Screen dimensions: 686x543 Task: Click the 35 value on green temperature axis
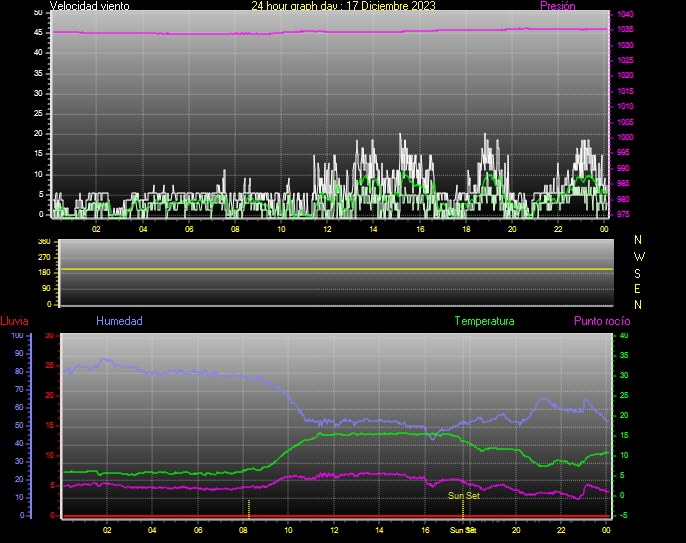pos(624,355)
